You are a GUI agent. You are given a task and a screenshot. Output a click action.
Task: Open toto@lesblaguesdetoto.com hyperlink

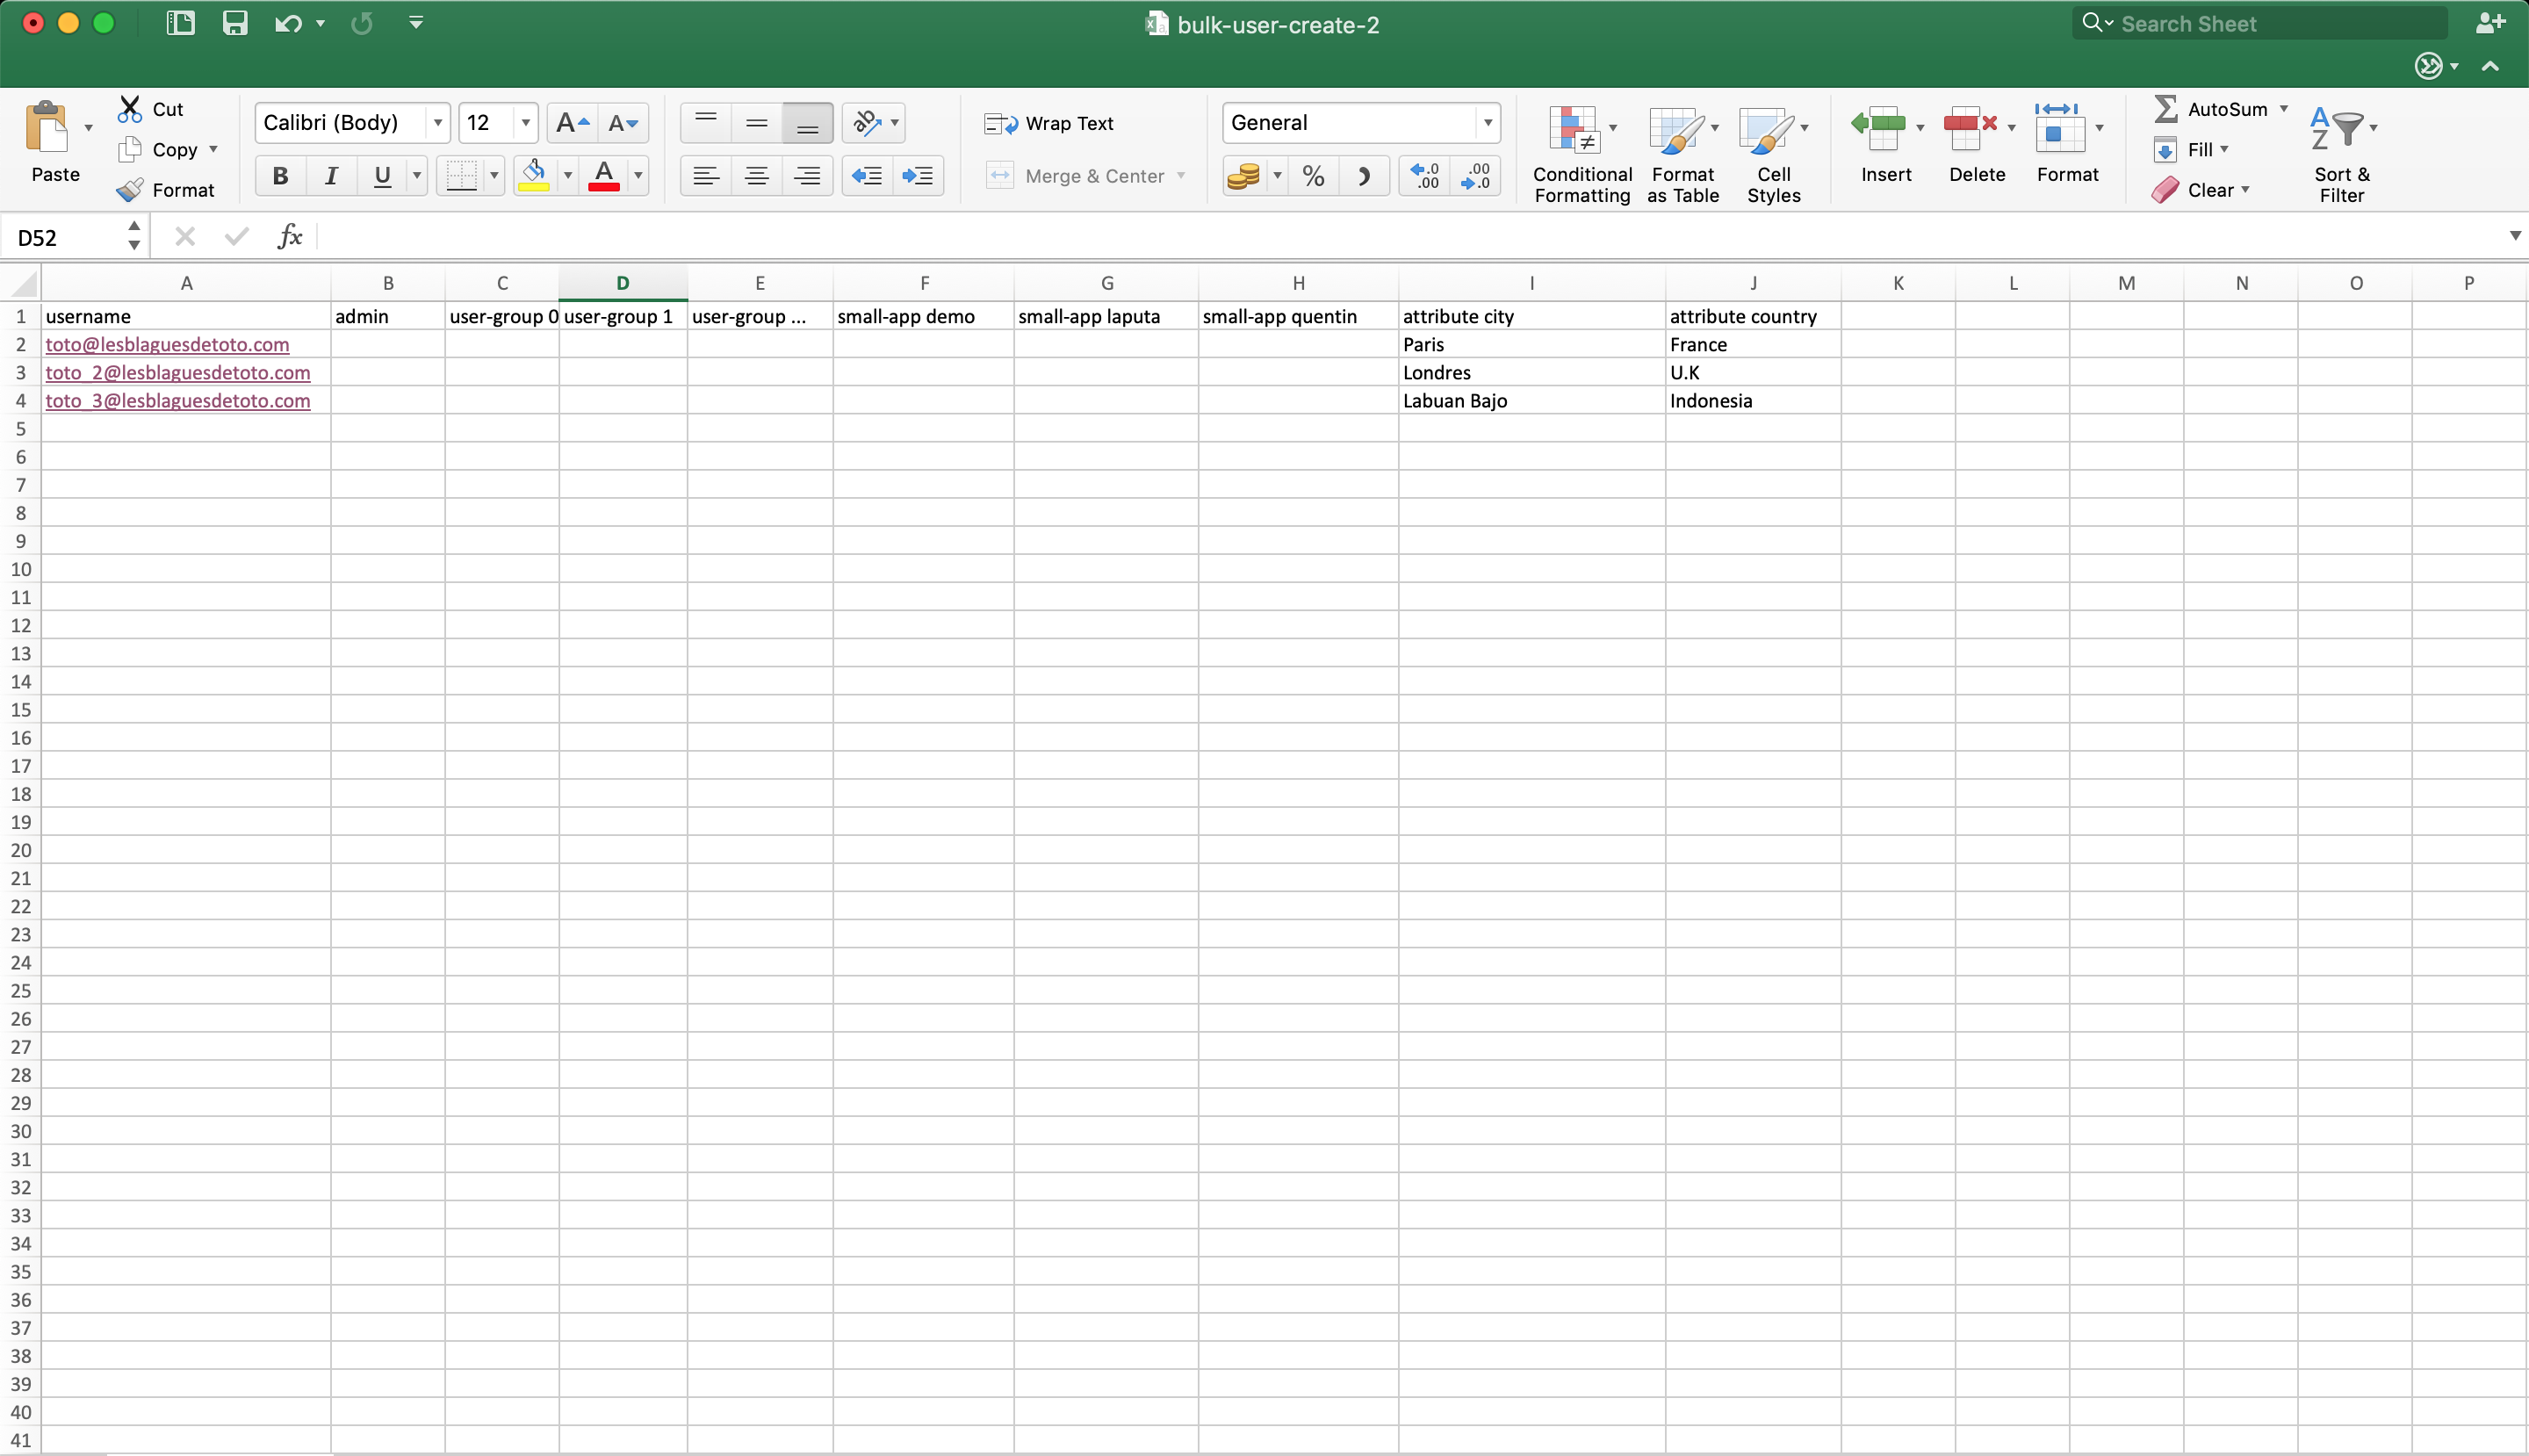pos(167,344)
